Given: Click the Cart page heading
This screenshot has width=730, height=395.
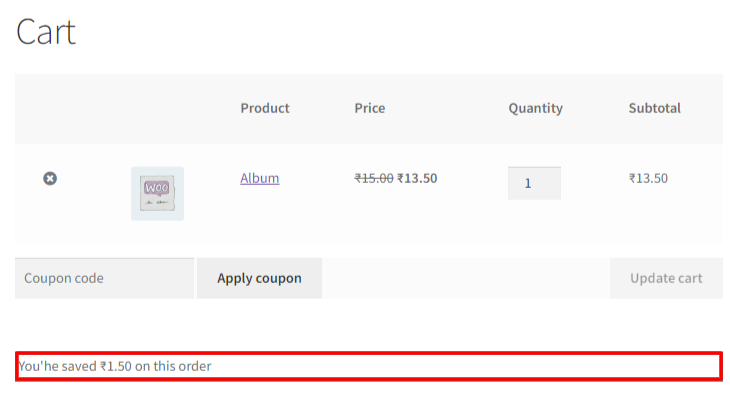Looking at the screenshot, I should tap(46, 32).
